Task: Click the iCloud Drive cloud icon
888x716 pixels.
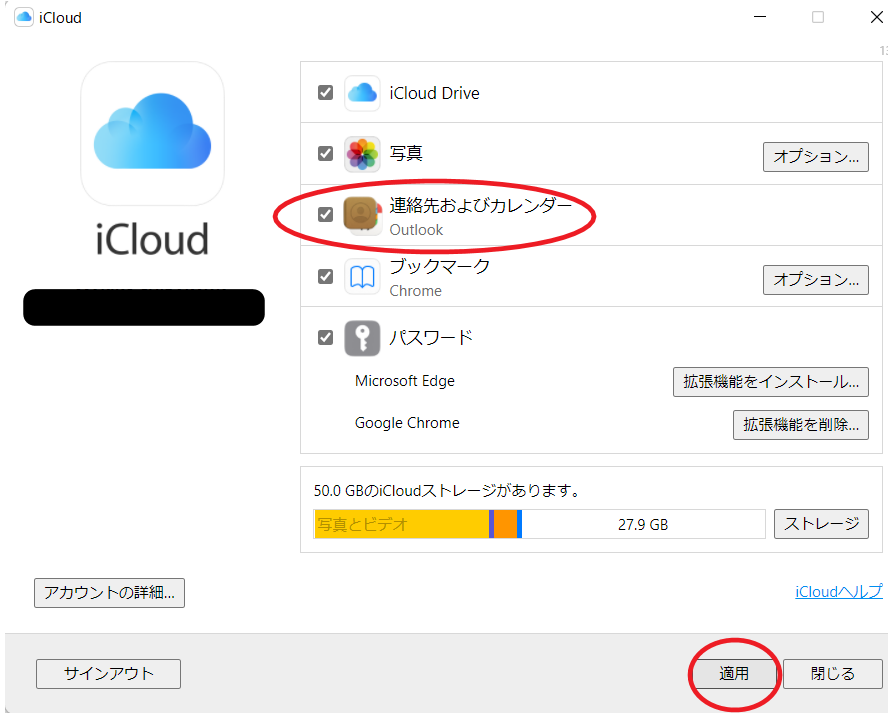Action: (x=362, y=93)
